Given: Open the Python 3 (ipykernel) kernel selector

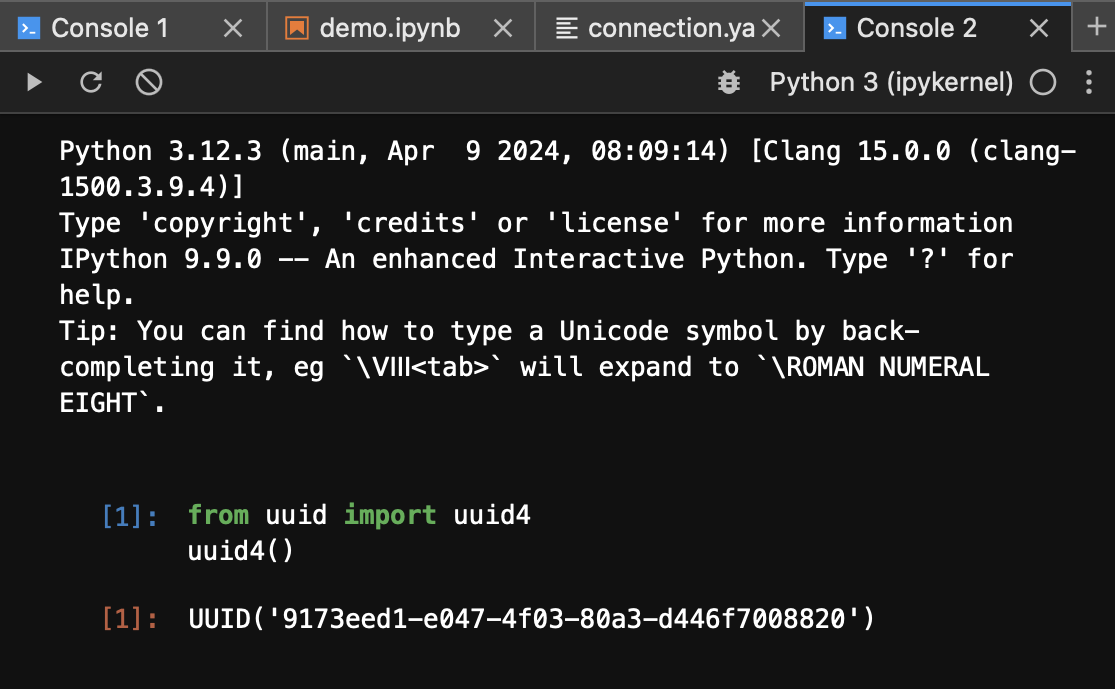Looking at the screenshot, I should click(x=891, y=82).
